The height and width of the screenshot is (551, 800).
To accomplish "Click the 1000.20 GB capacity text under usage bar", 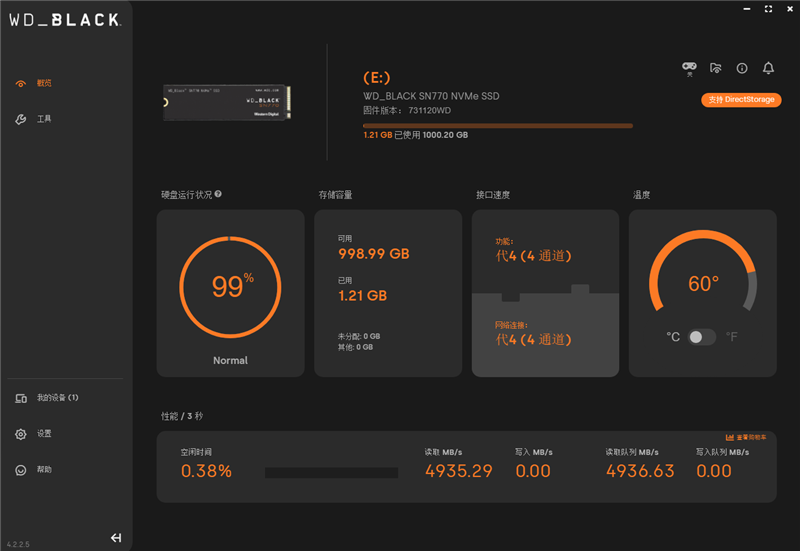I will (445, 135).
